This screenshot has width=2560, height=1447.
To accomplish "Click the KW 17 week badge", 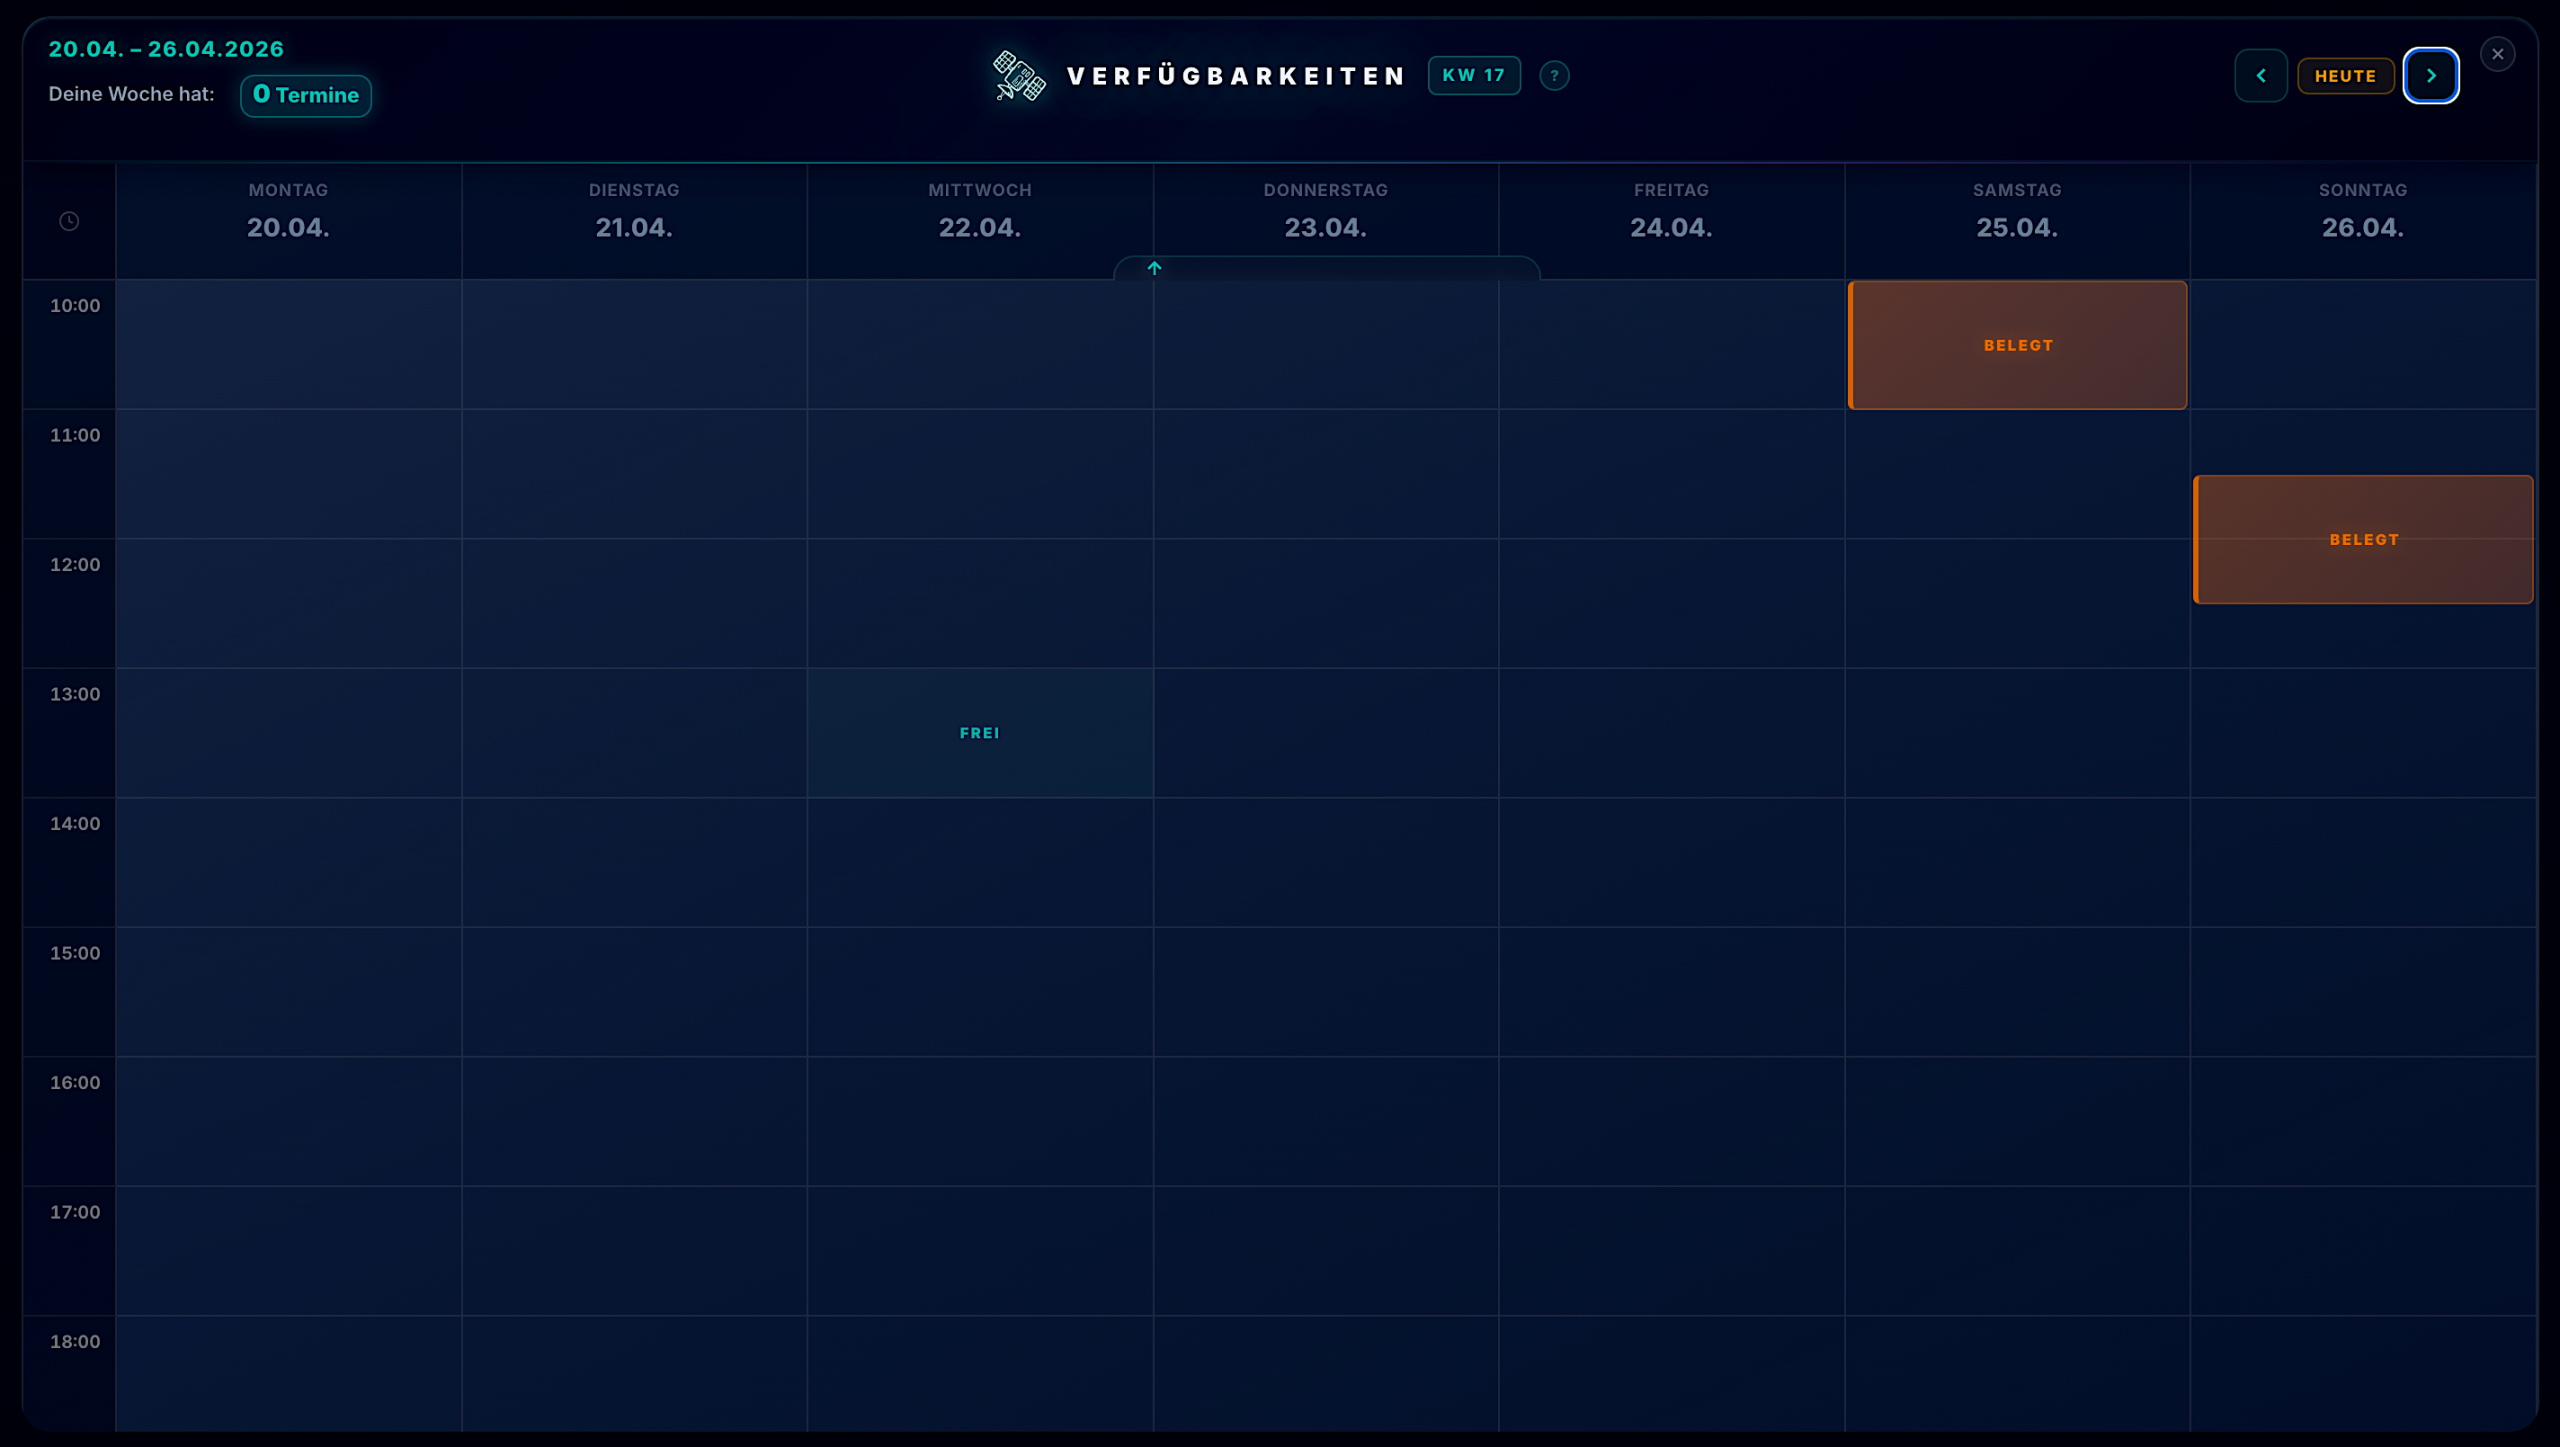I will point(1474,75).
